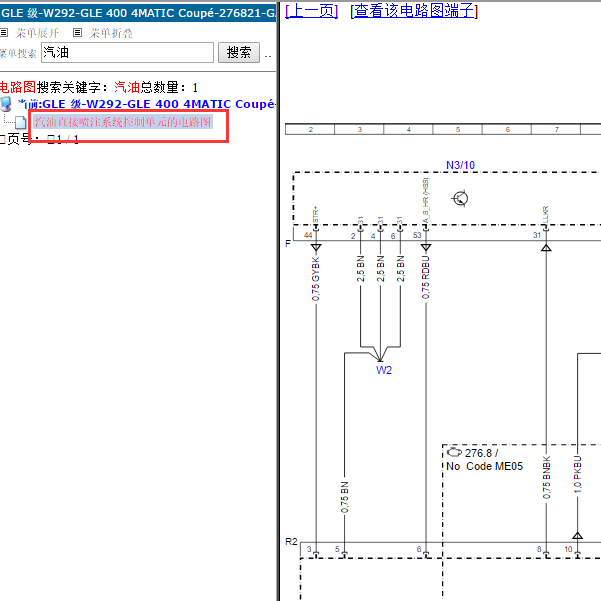Click the downward arrow below pin 53

426,247
